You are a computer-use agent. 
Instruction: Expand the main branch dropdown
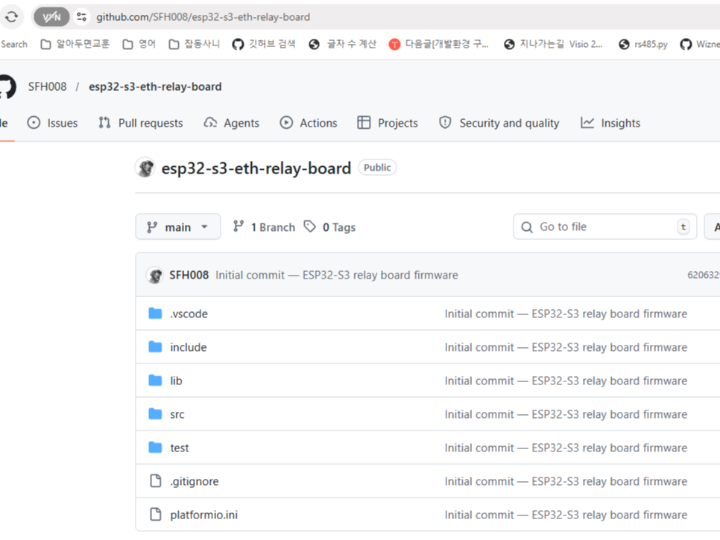click(x=178, y=227)
